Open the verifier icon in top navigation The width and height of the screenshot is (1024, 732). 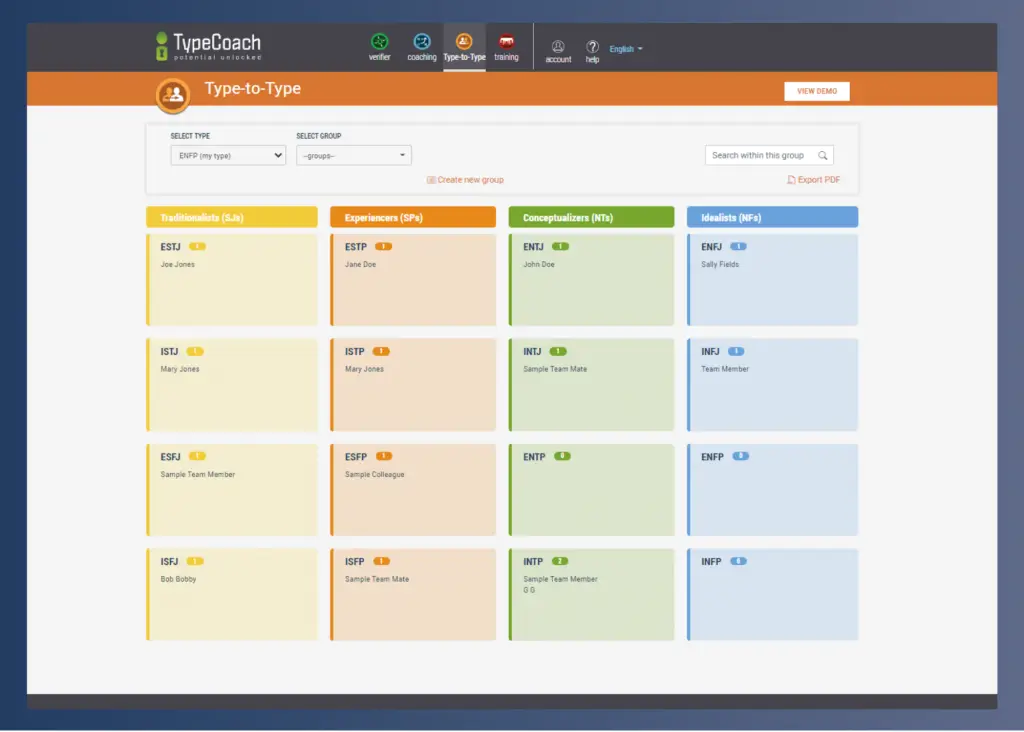pos(379,42)
